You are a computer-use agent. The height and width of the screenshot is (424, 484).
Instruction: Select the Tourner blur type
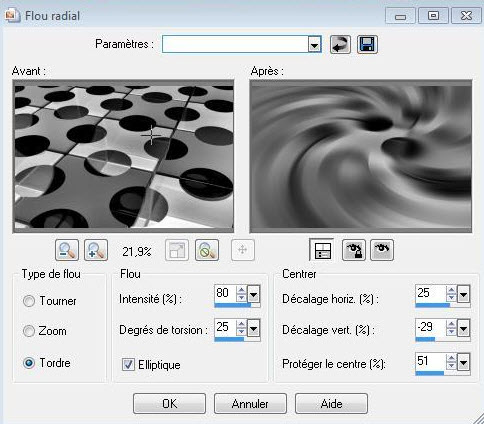29,301
